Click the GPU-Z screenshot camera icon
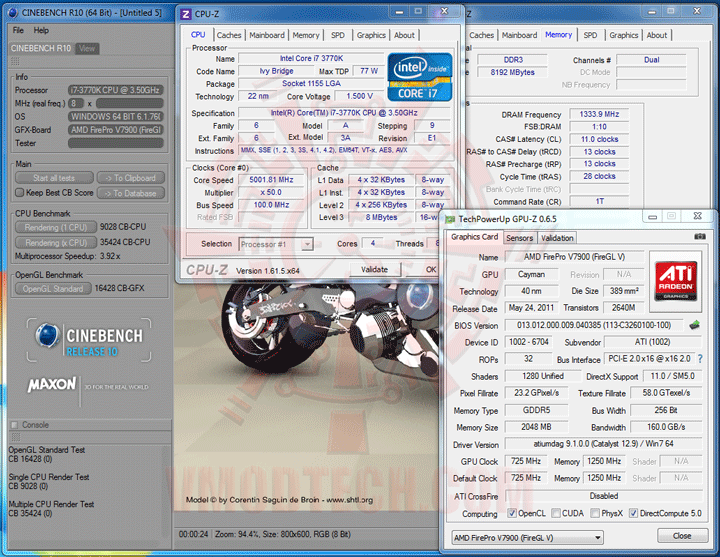 [700, 236]
